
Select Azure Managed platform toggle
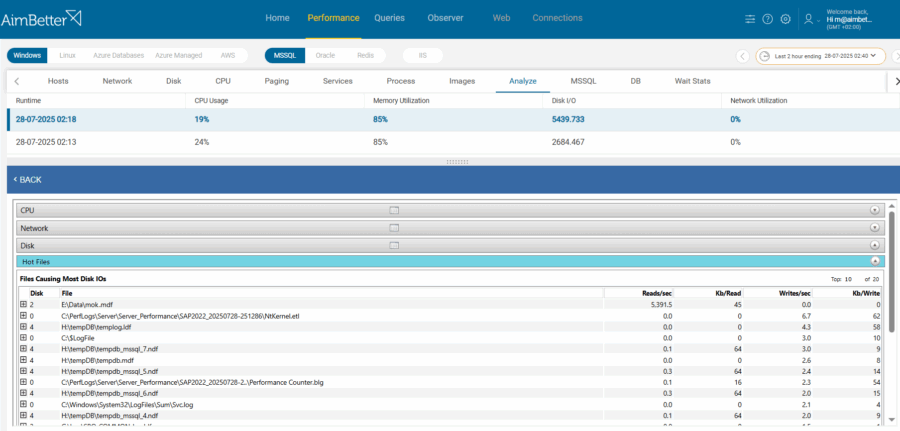pos(179,56)
